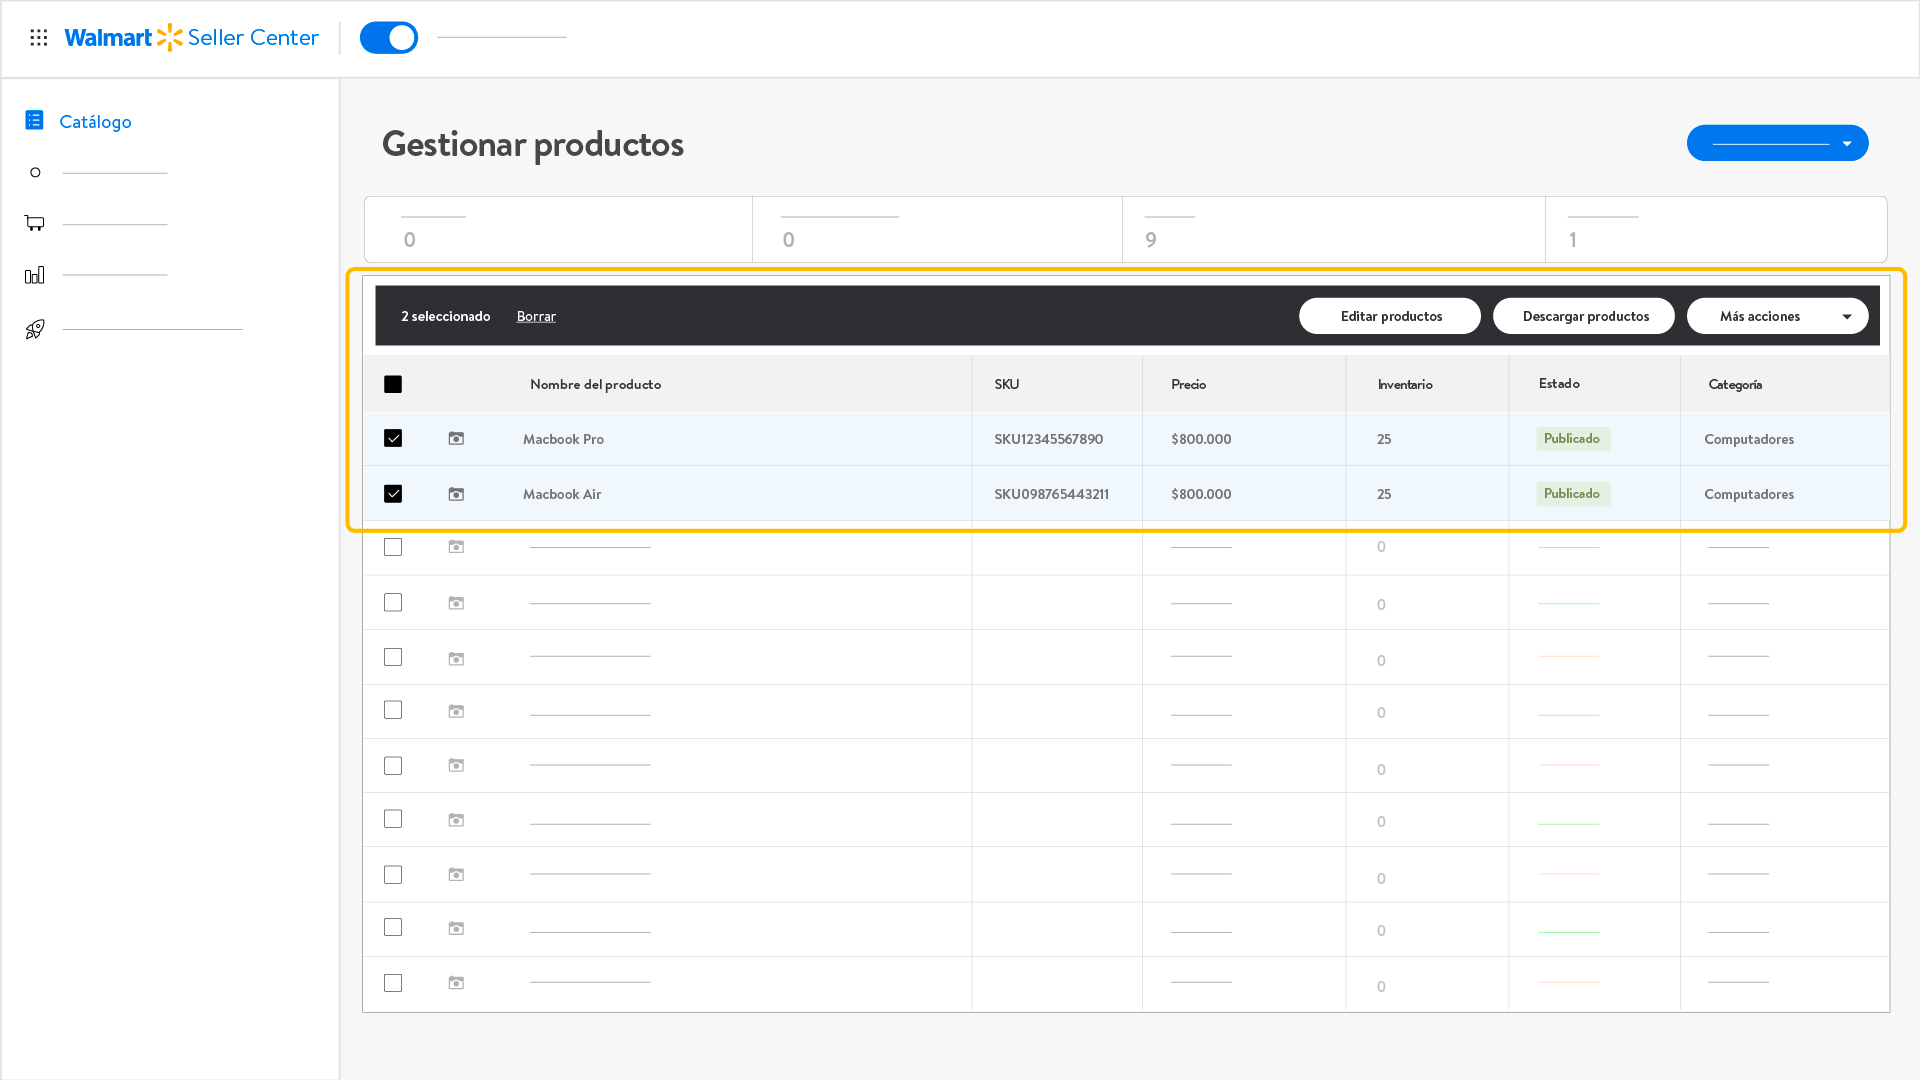Open the nine-dot apps grid icon

(39, 38)
